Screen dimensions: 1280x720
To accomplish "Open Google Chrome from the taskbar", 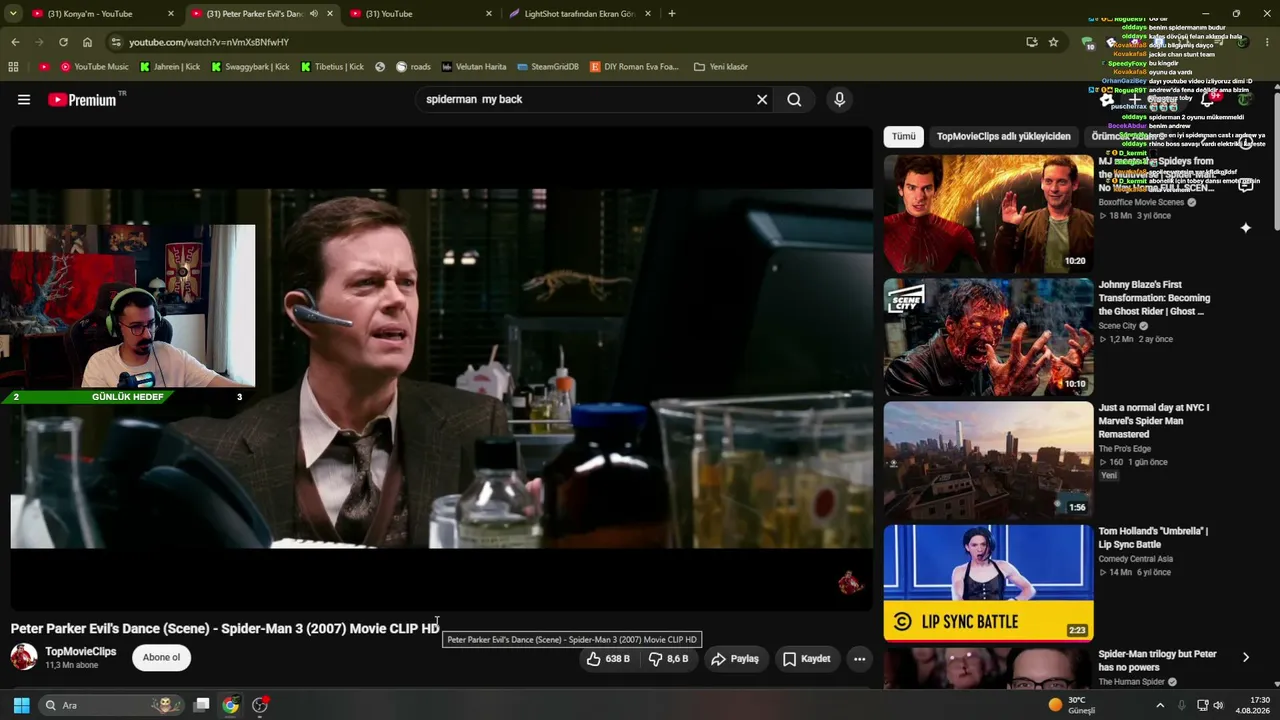I will (x=230, y=705).
